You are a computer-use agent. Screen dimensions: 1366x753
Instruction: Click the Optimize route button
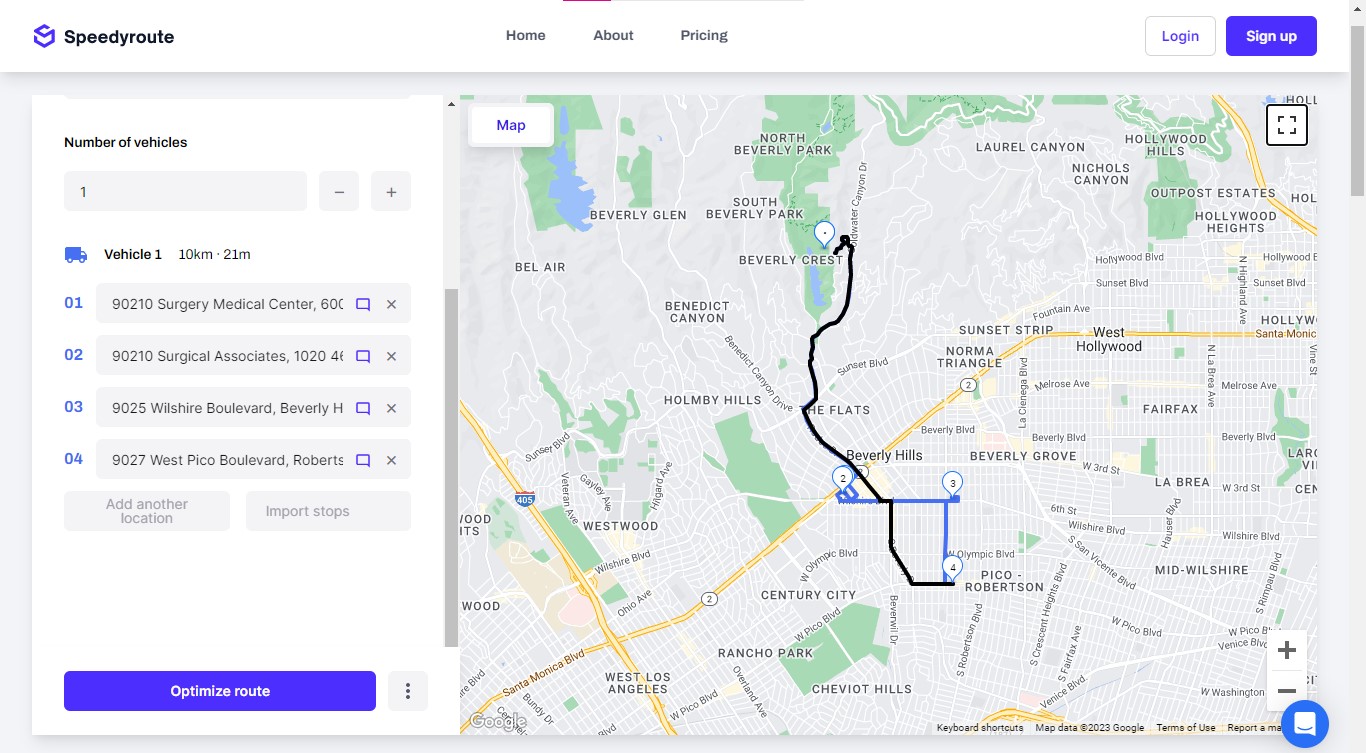(219, 690)
